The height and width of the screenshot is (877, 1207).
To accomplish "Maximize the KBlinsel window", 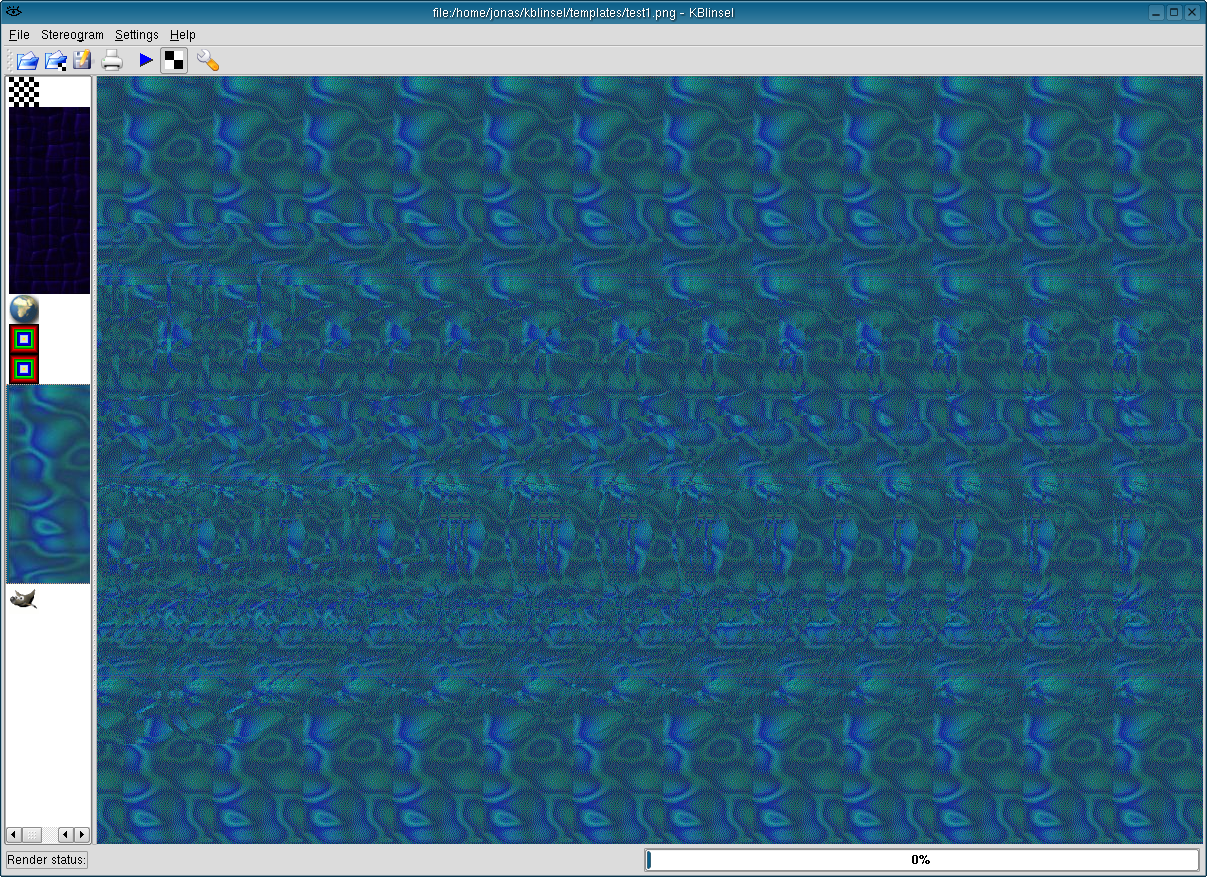I will click(1175, 12).
